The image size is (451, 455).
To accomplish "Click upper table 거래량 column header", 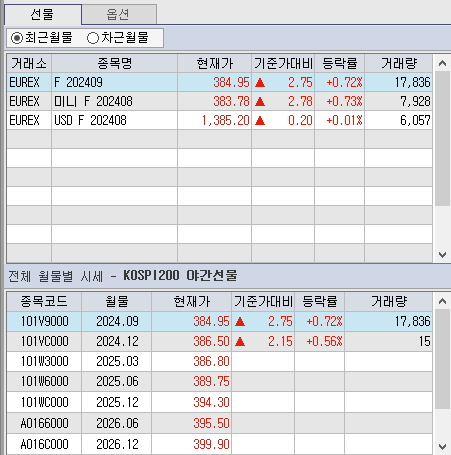I will tap(399, 63).
